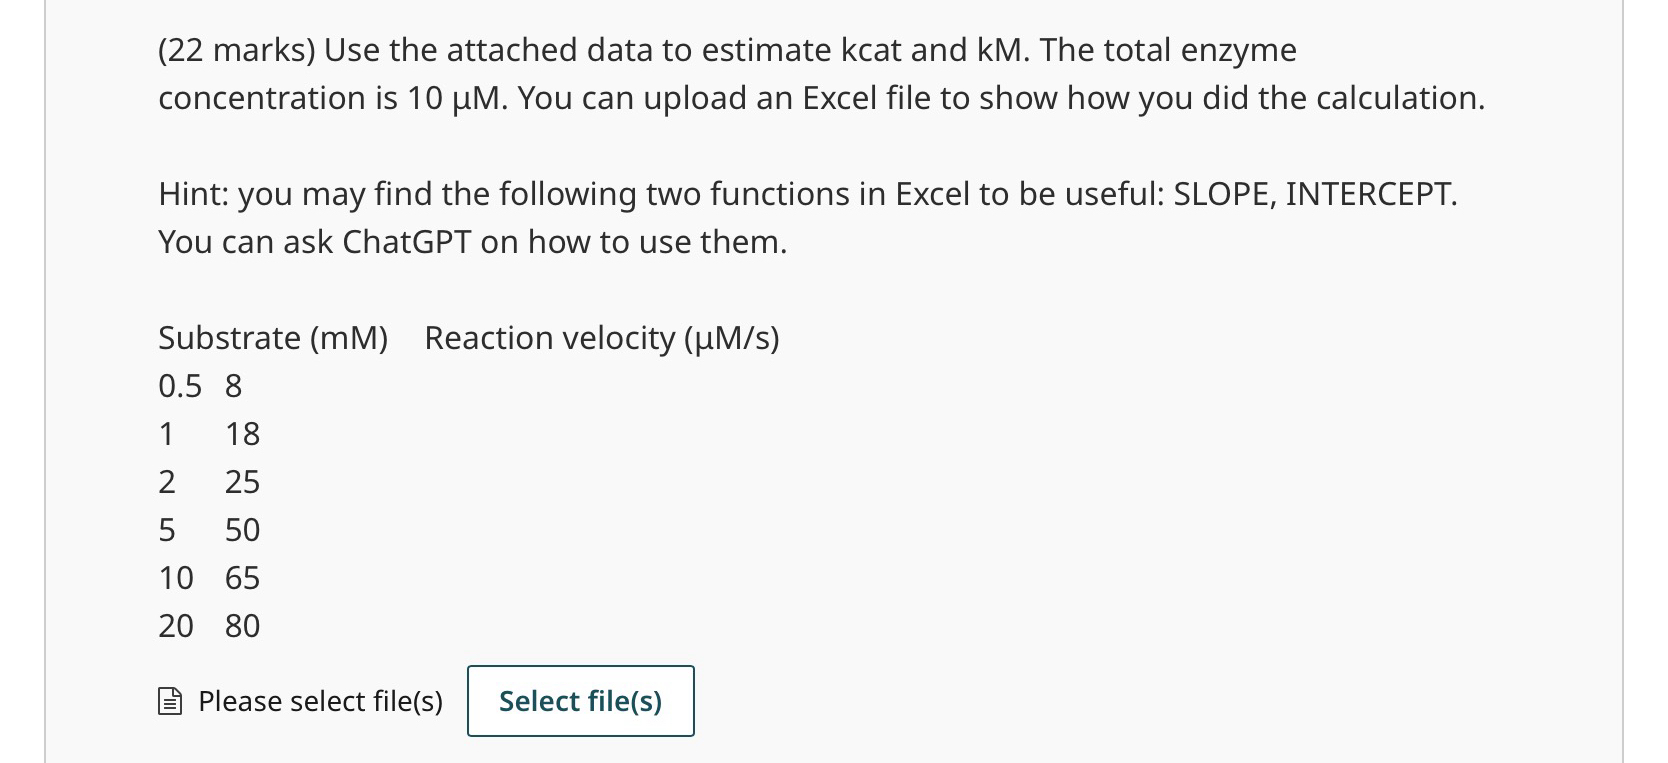Click the Select file(s) upload button
Viewport: 1668px width, 763px height.
[x=580, y=701]
